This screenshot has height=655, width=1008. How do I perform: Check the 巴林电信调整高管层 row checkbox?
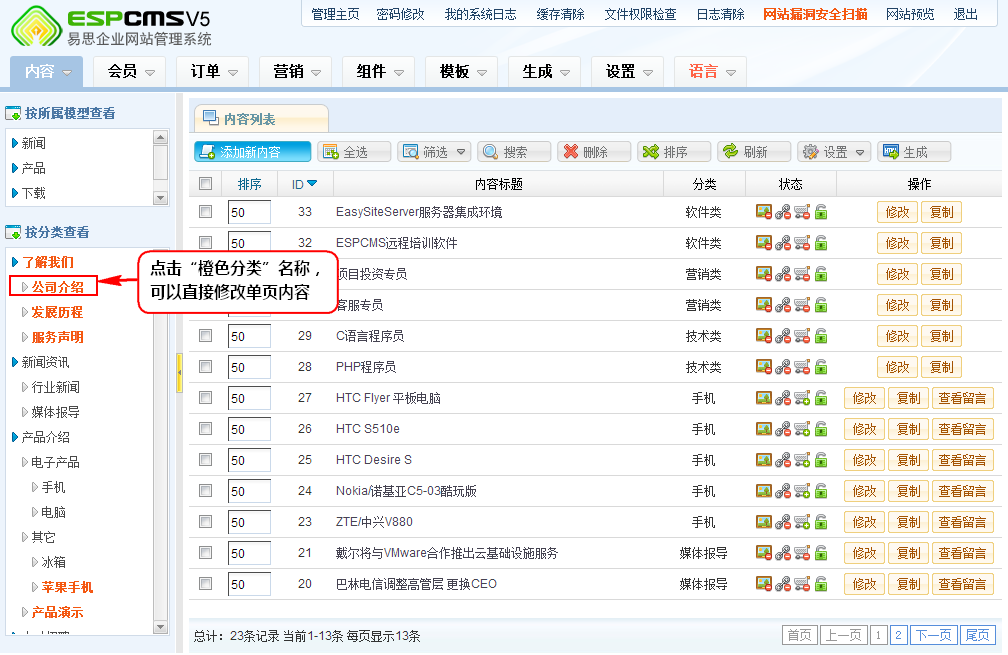point(206,584)
